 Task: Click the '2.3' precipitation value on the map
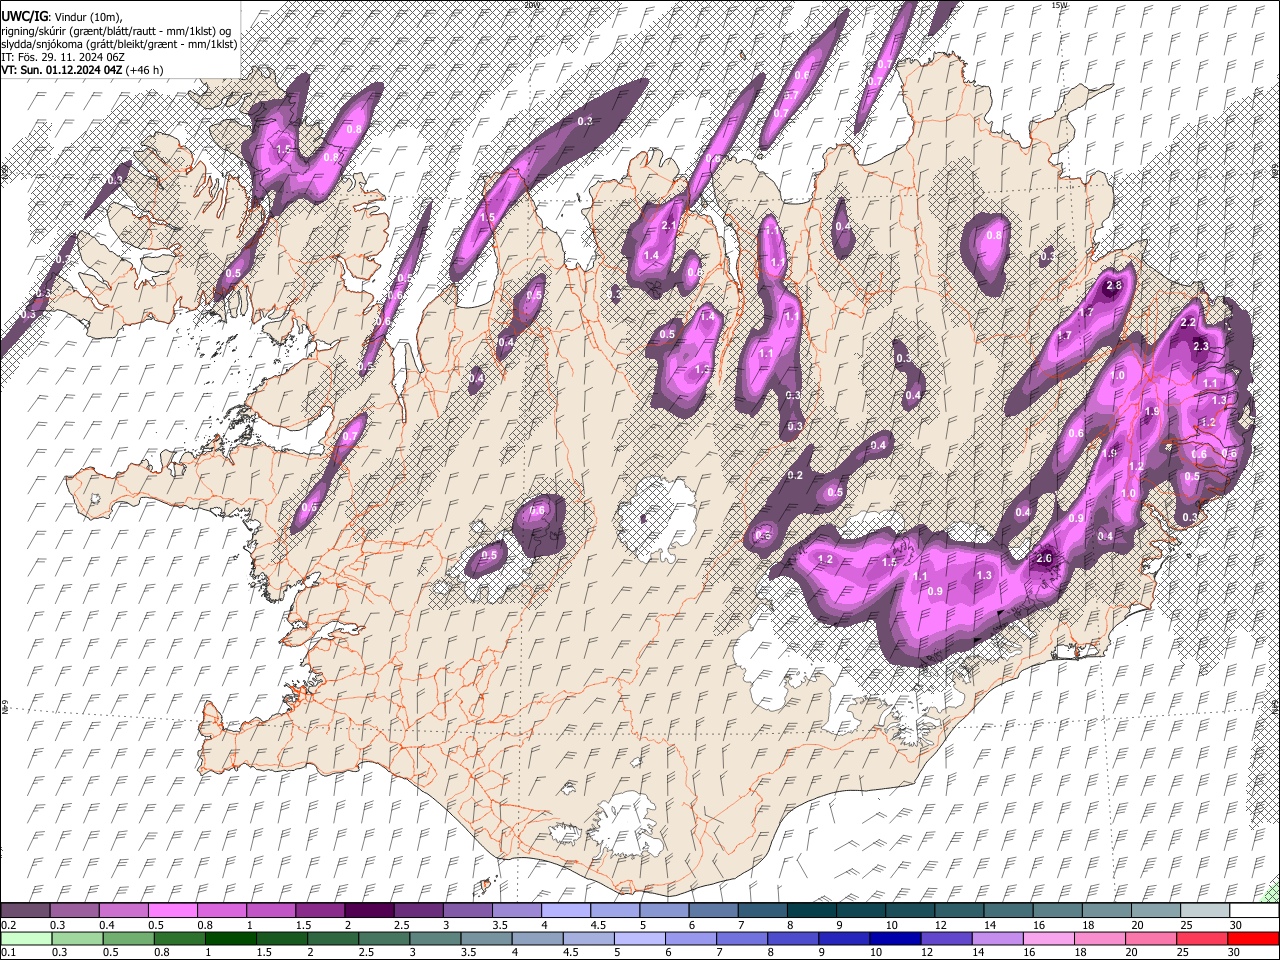[1201, 346]
